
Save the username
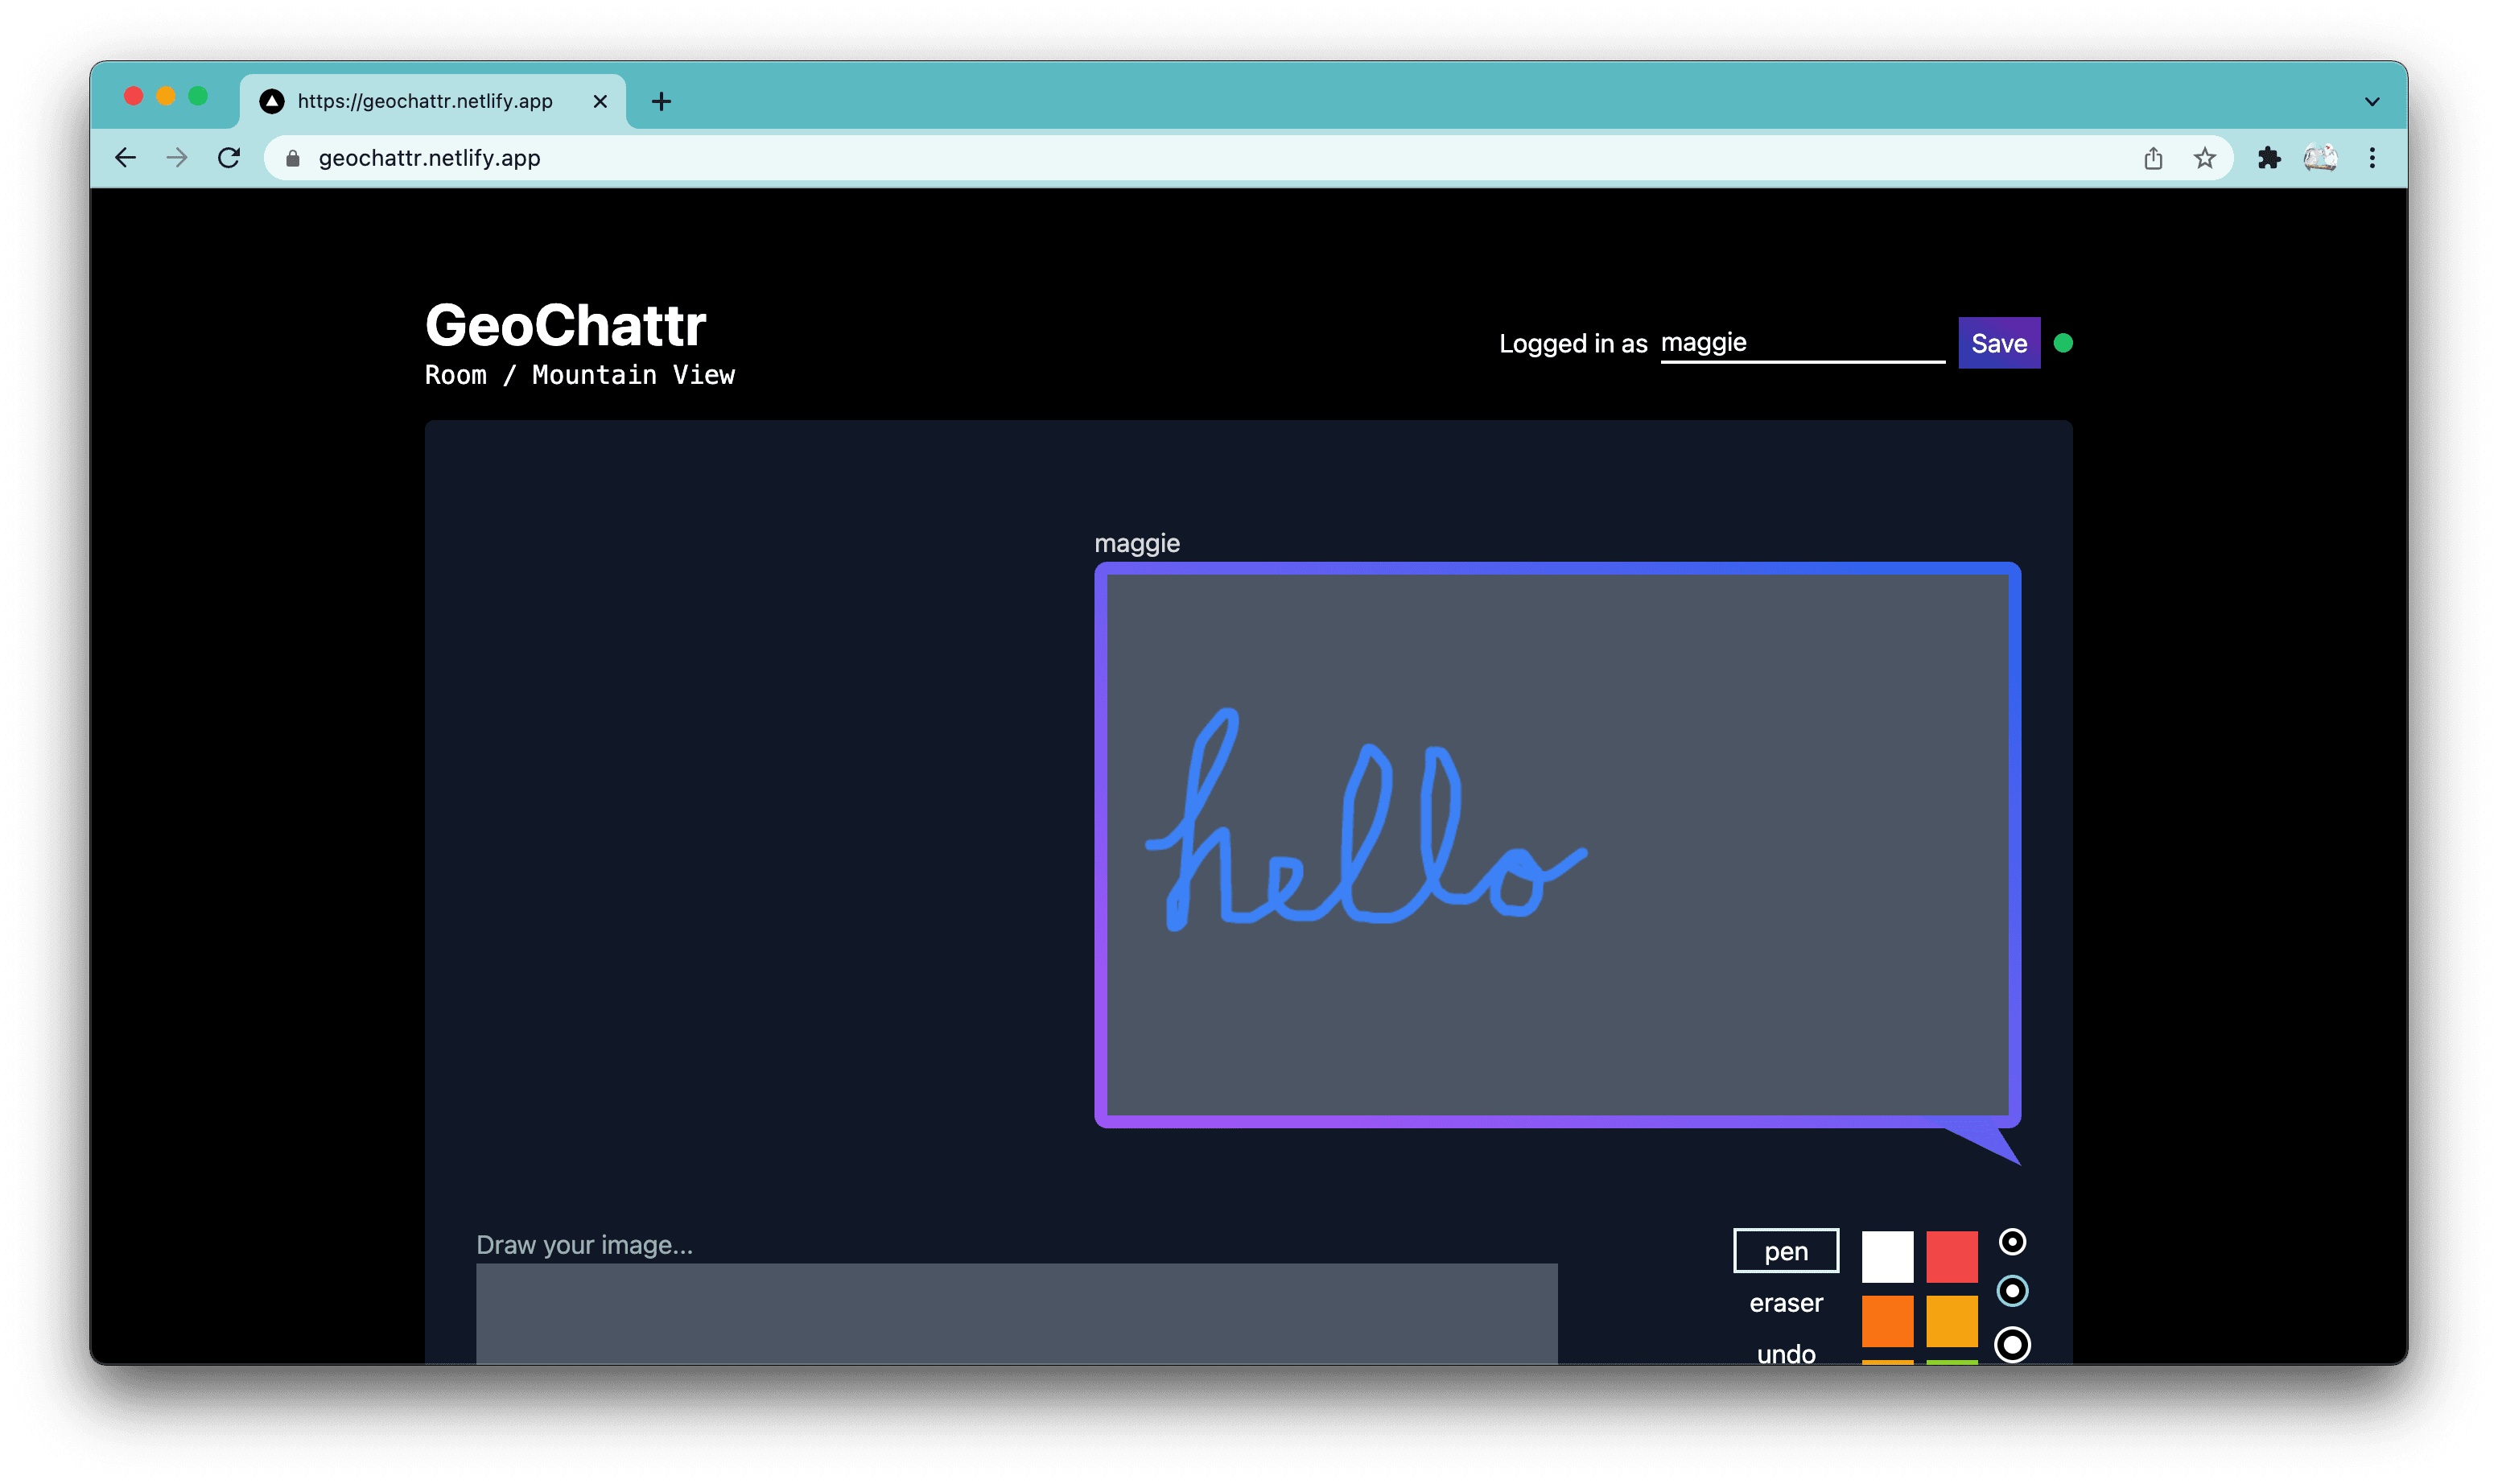click(1999, 343)
